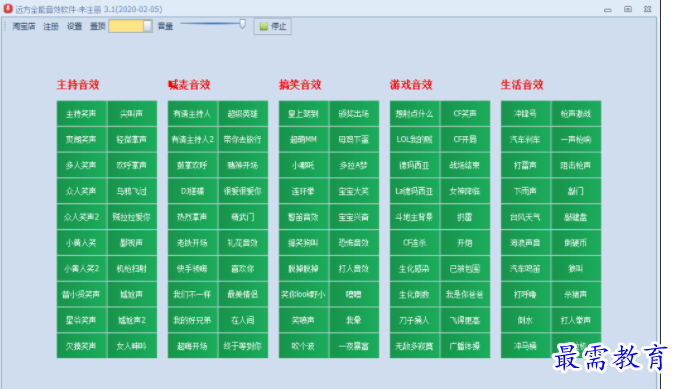Play the 超萌MM sound
Screen dimensions: 676x389
pos(304,139)
